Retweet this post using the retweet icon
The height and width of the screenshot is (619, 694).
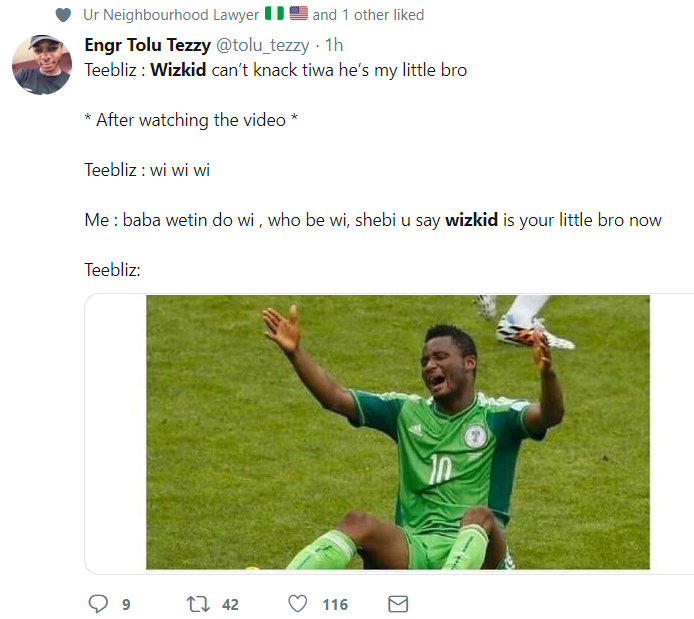point(198,604)
